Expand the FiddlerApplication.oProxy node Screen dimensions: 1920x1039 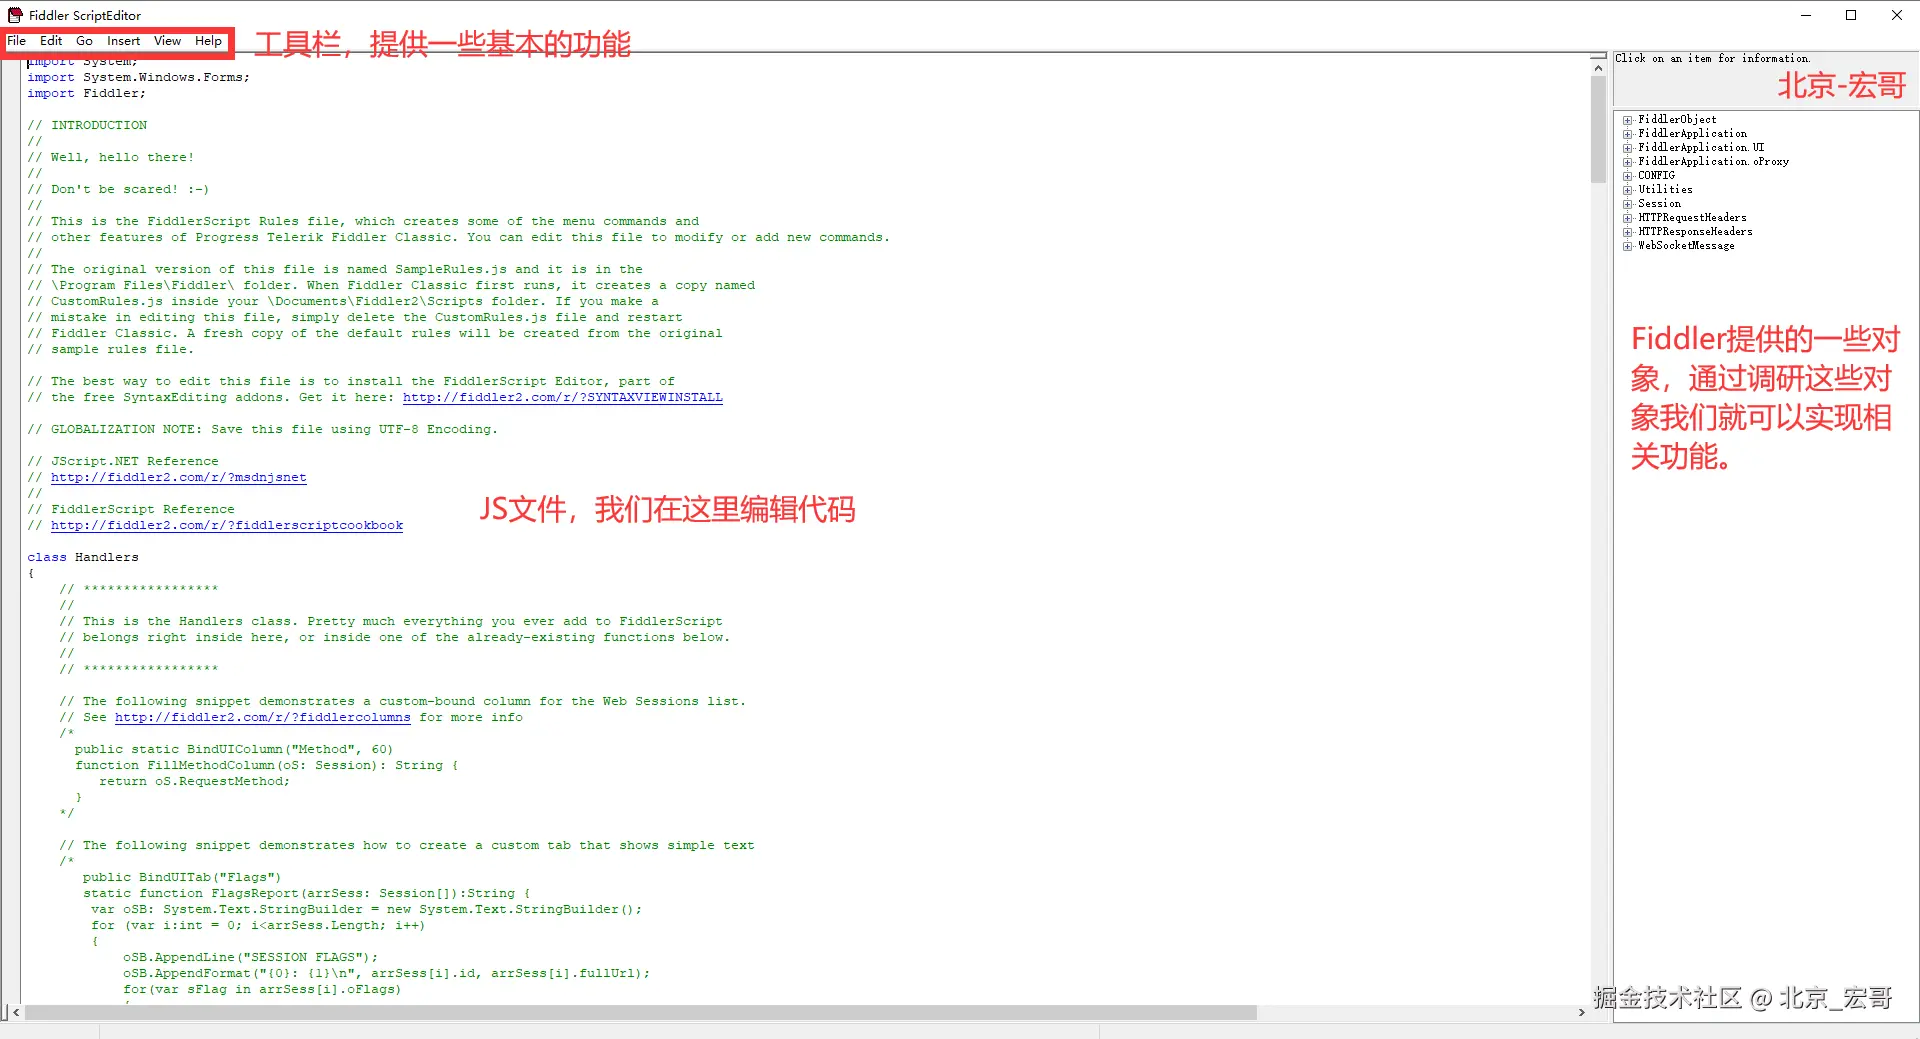tap(1628, 162)
